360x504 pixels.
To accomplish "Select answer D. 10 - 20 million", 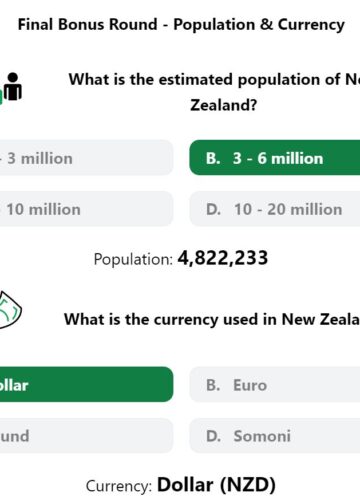I will tap(275, 209).
